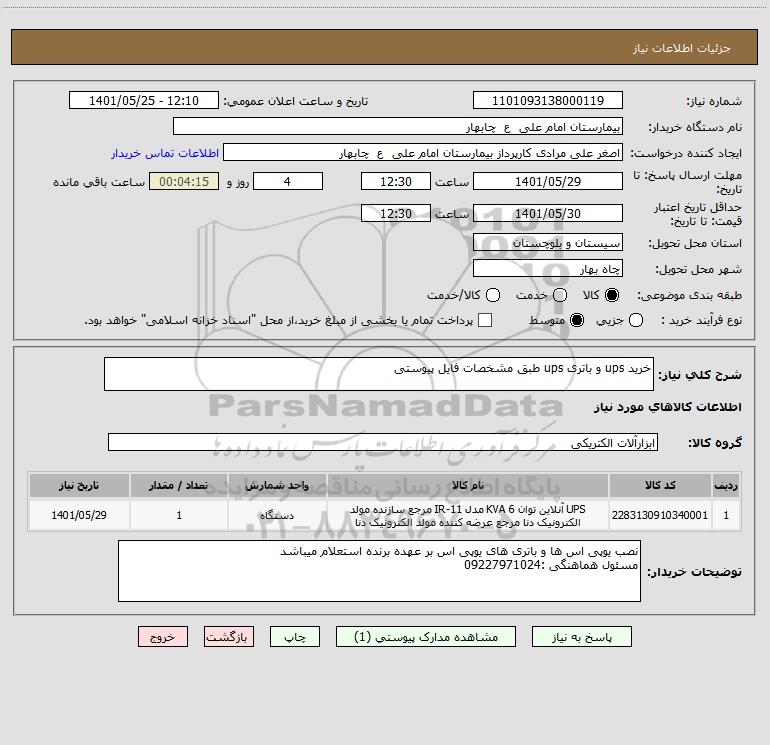Click the buyer name field بیمارستان امام علی
The image size is (770, 745).
point(398,127)
